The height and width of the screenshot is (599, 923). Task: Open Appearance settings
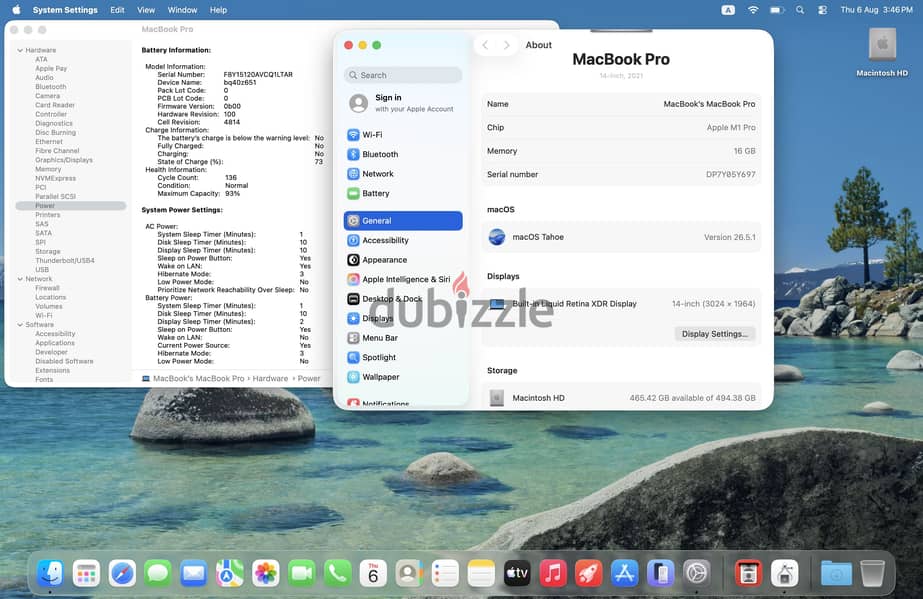pos(403,259)
